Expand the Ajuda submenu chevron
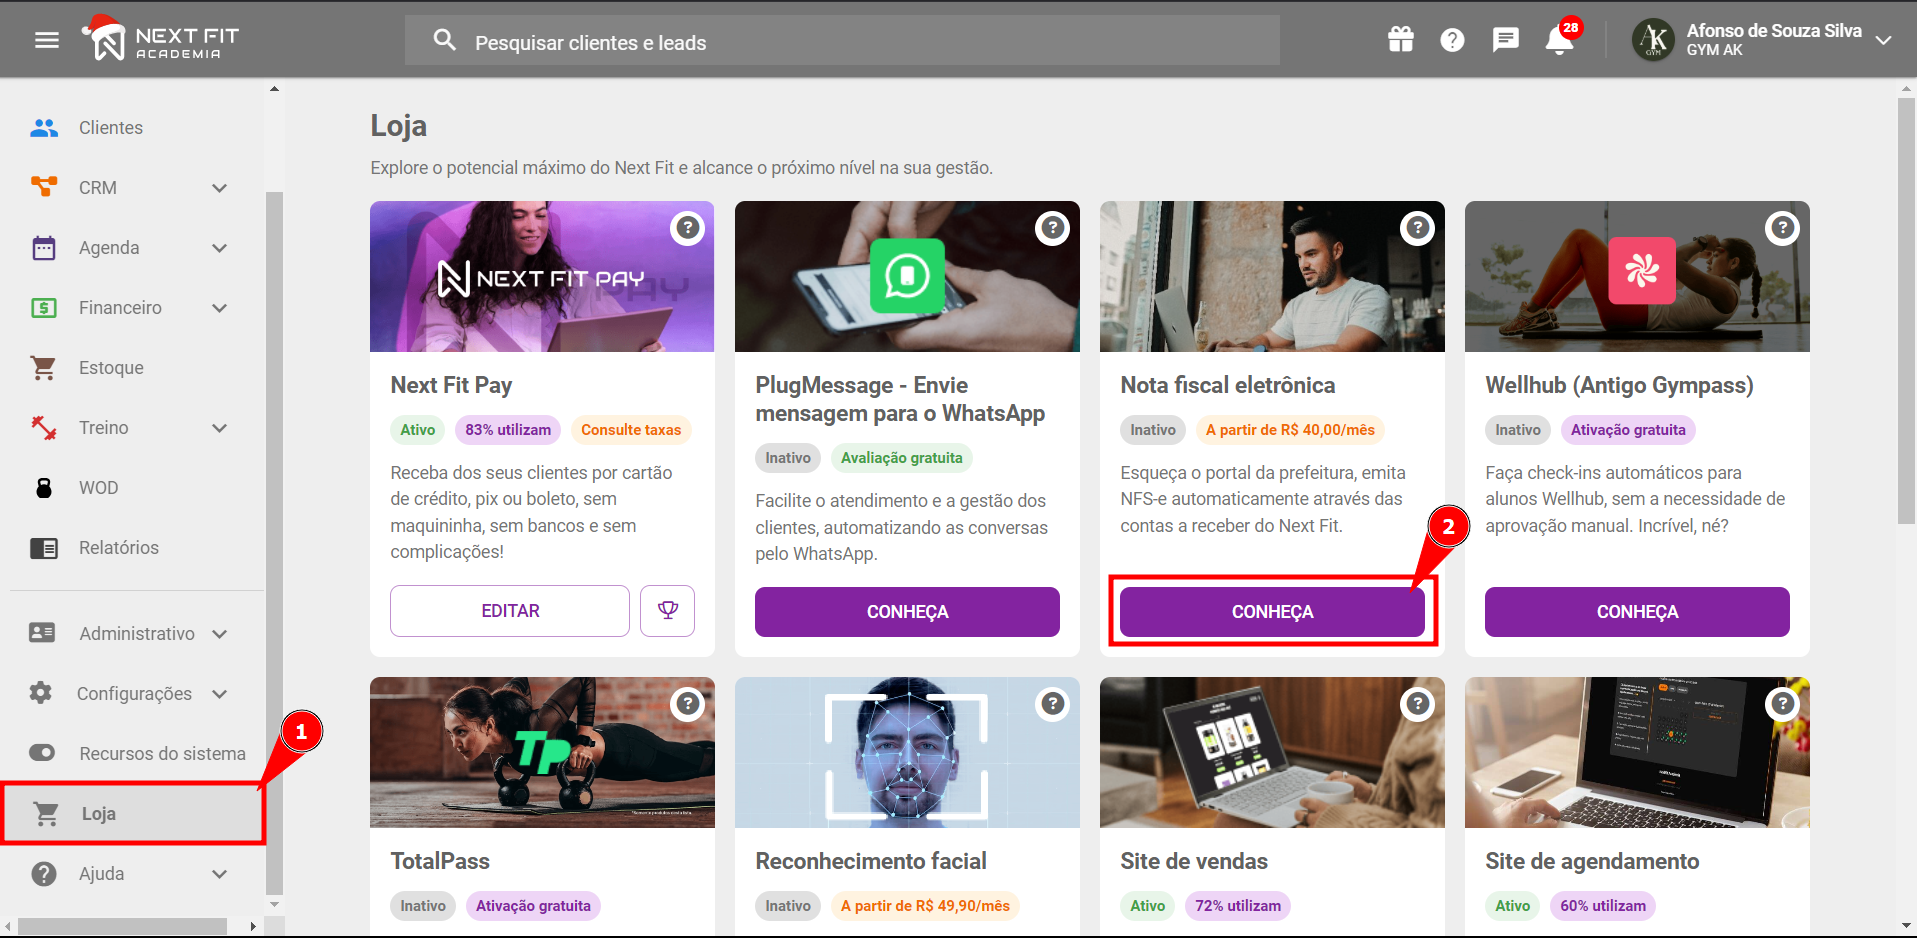Image resolution: width=1917 pixels, height=938 pixels. click(220, 874)
